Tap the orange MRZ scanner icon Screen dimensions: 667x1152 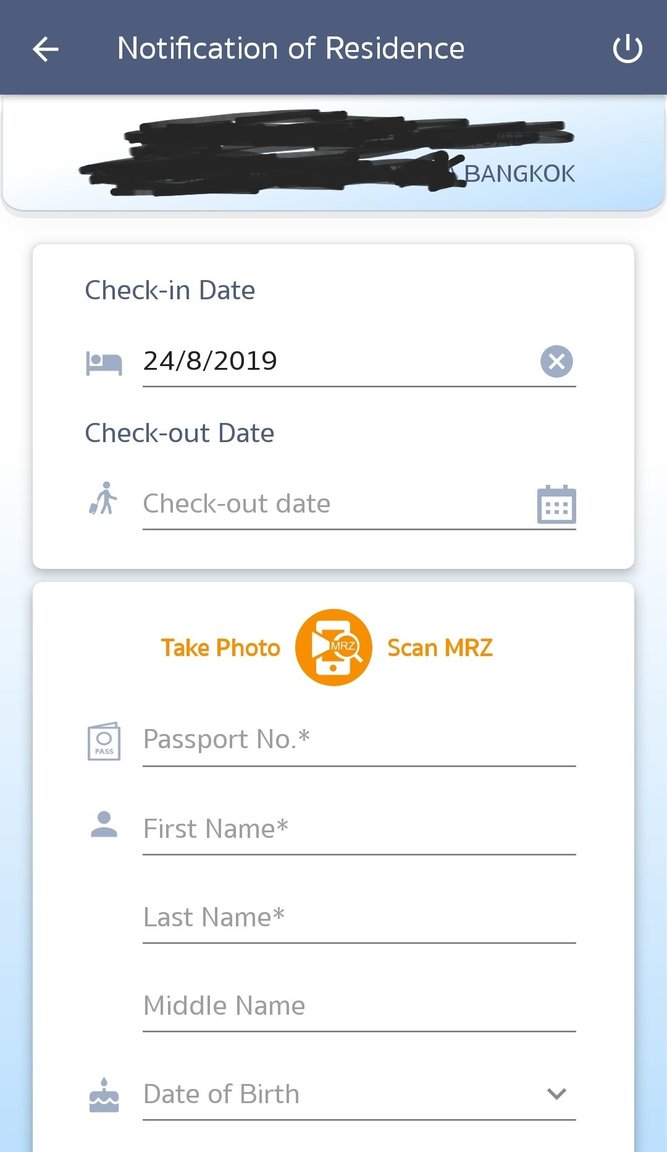333,647
